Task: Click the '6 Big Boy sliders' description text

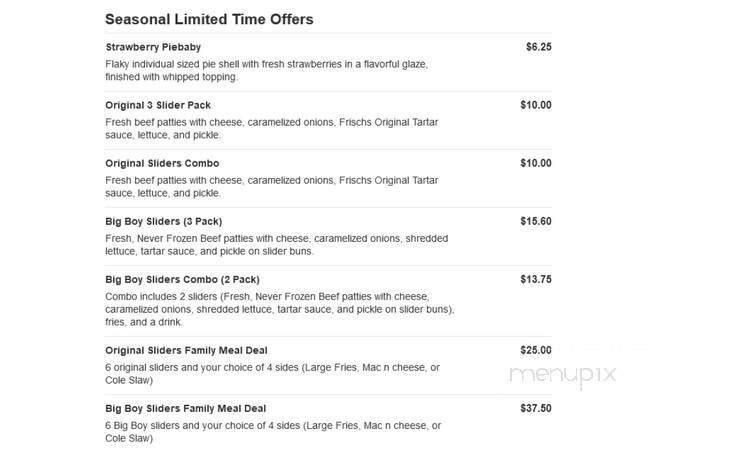Action: tap(273, 432)
